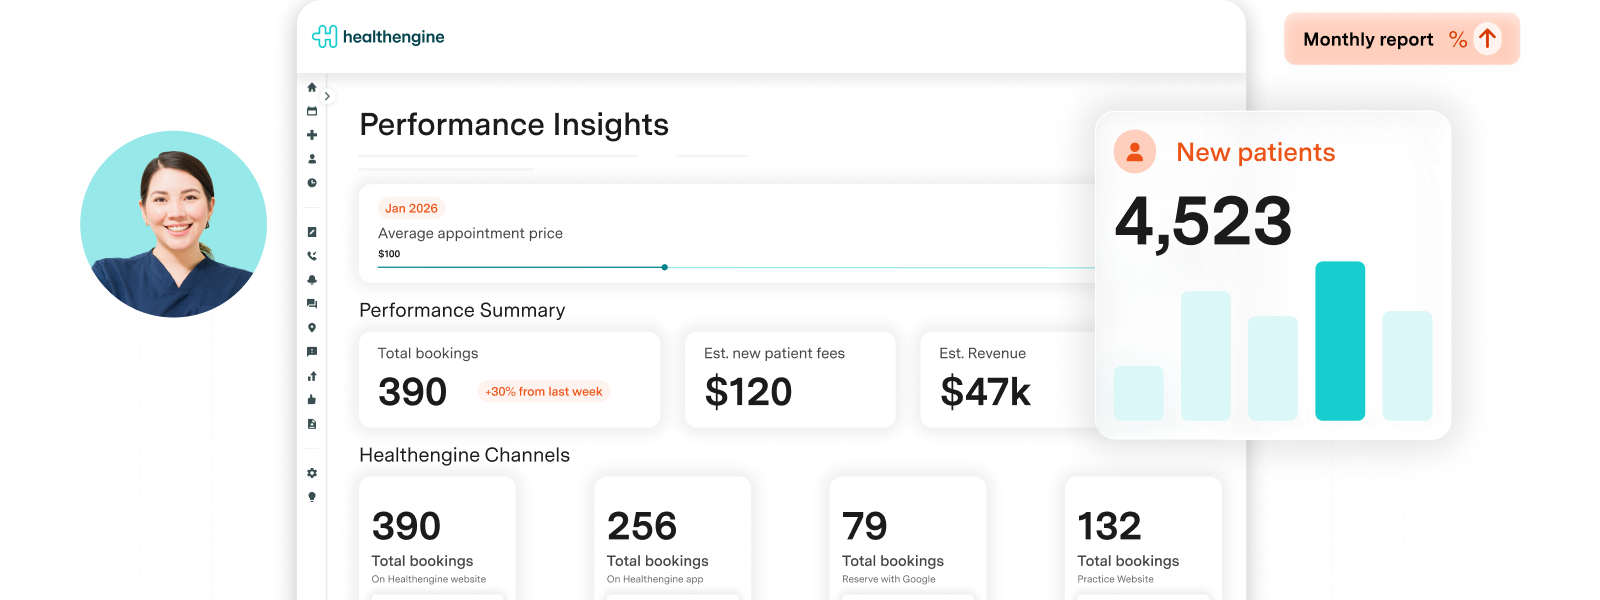The image size is (1600, 600).
Task: Open the patient profile icon in sidebar
Action: [312, 159]
